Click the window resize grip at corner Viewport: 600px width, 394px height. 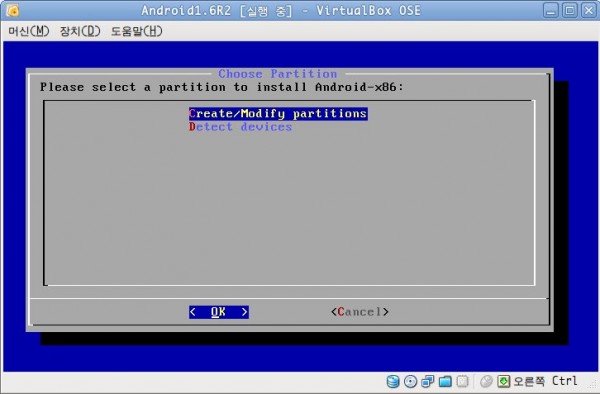pyautogui.click(x=595, y=389)
